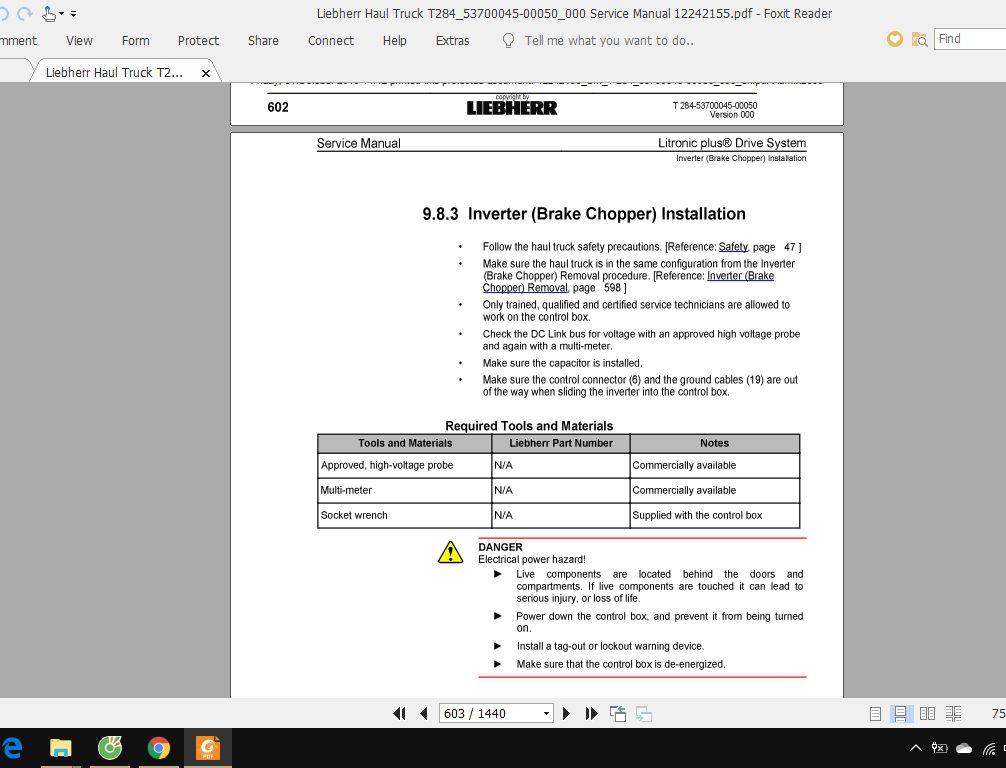This screenshot has width=1006, height=768.
Task: Select the touch mode hand icon
Action: tap(49, 13)
